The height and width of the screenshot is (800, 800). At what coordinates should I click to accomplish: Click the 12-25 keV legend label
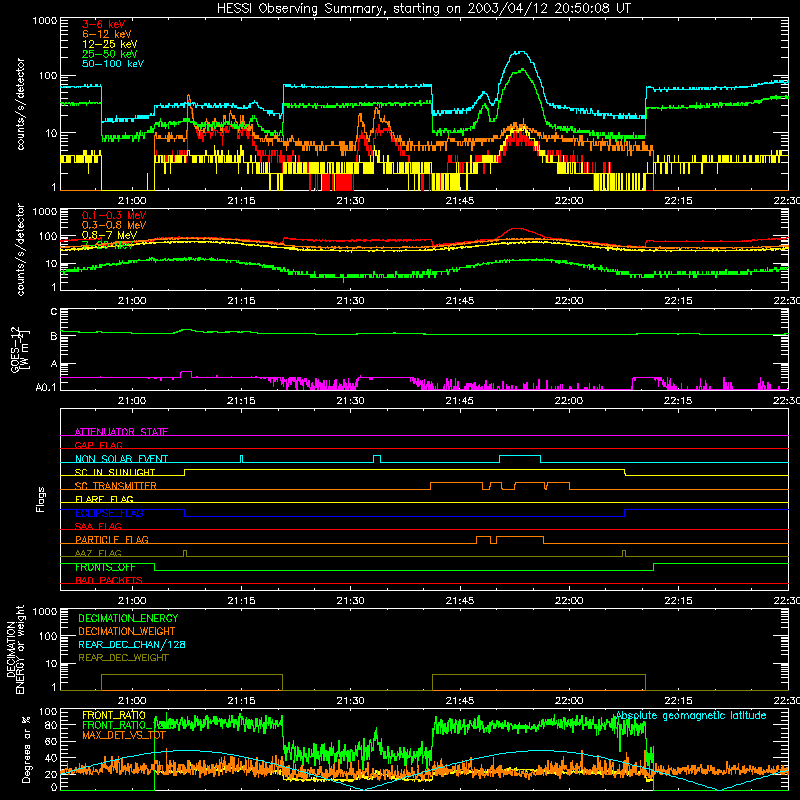coord(110,44)
